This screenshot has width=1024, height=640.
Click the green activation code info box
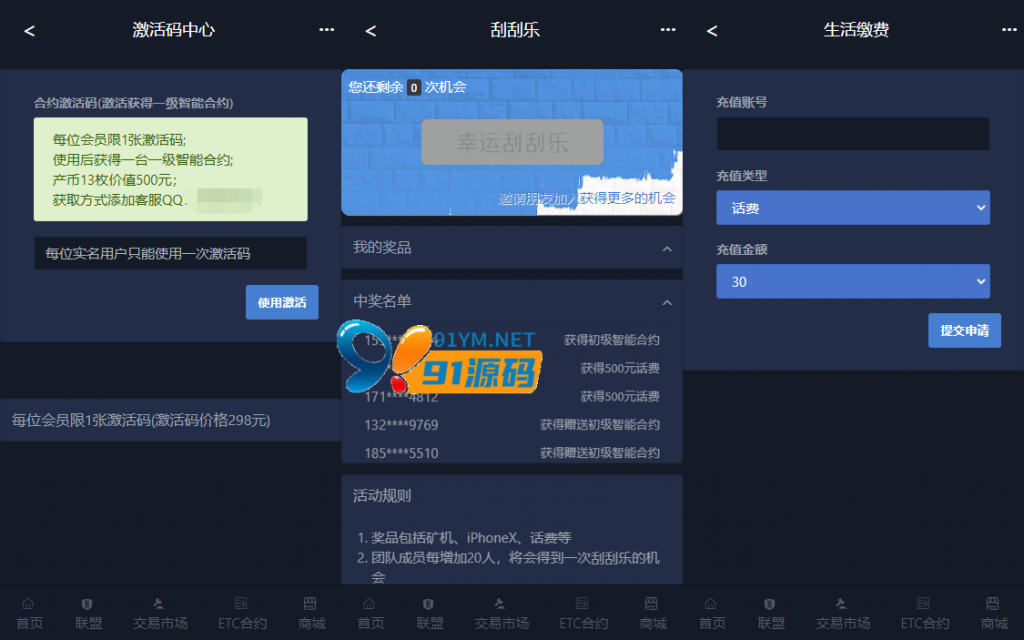tap(170, 169)
